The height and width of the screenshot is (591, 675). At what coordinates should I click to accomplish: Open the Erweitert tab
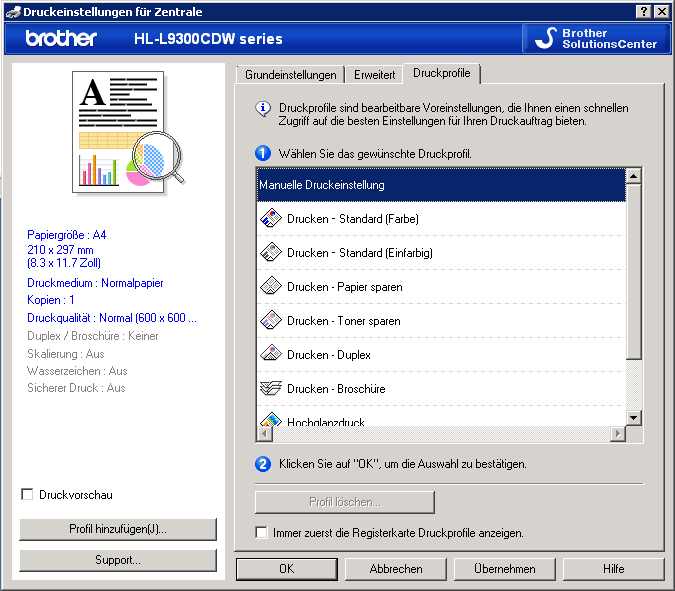point(374,75)
